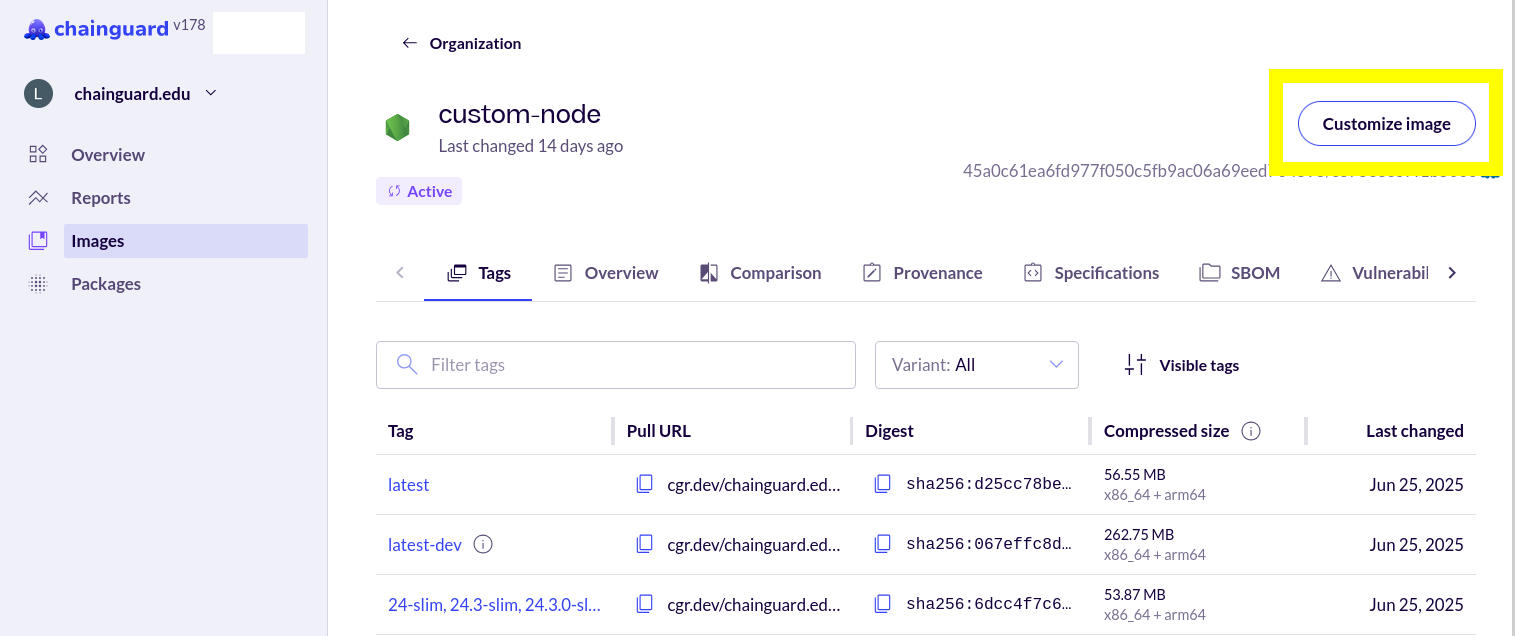Copy the Pull URL for the latest tag

click(x=645, y=483)
